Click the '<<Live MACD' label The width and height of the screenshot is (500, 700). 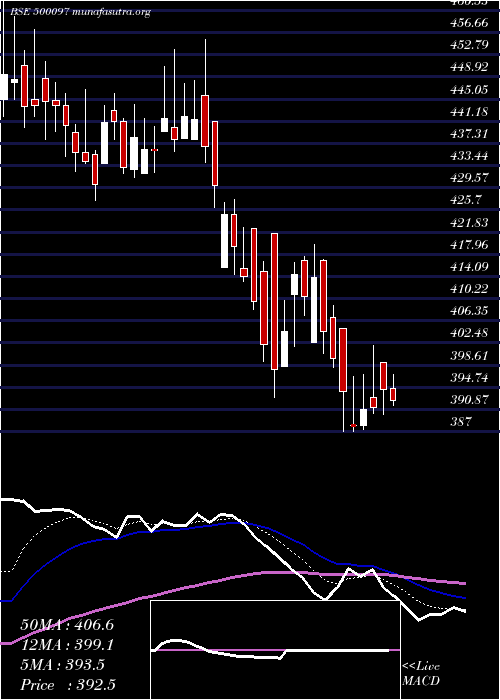[x=421, y=674]
